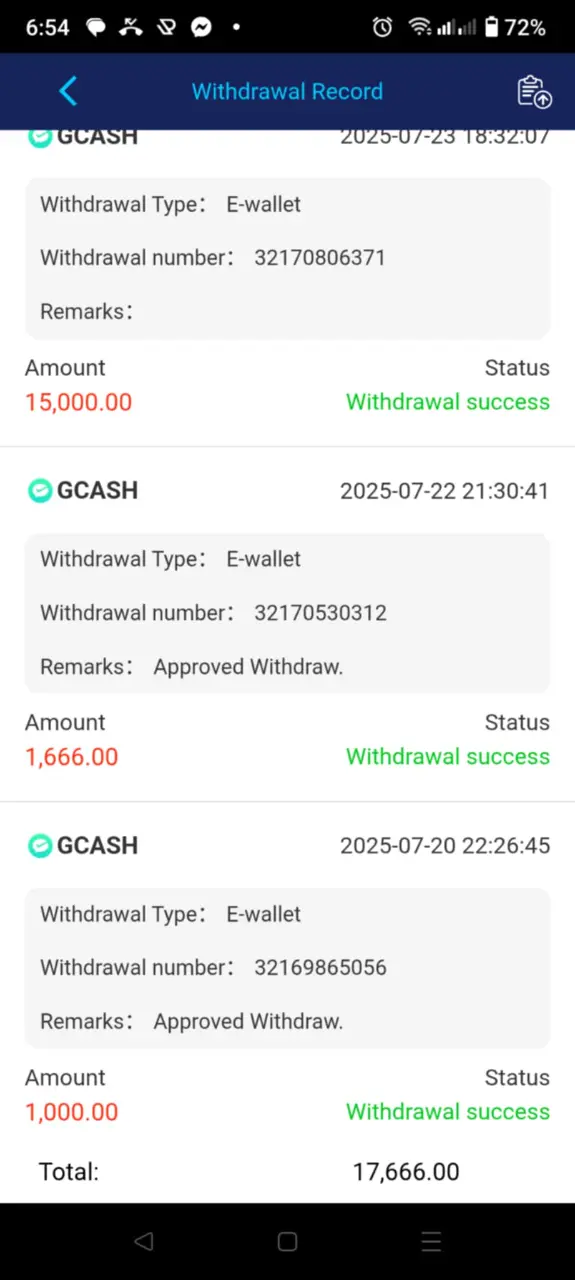Tap Approved Withdraw. remark on 2025-07-20 record
Viewport: 575px width, 1280px height.
pos(248,1022)
